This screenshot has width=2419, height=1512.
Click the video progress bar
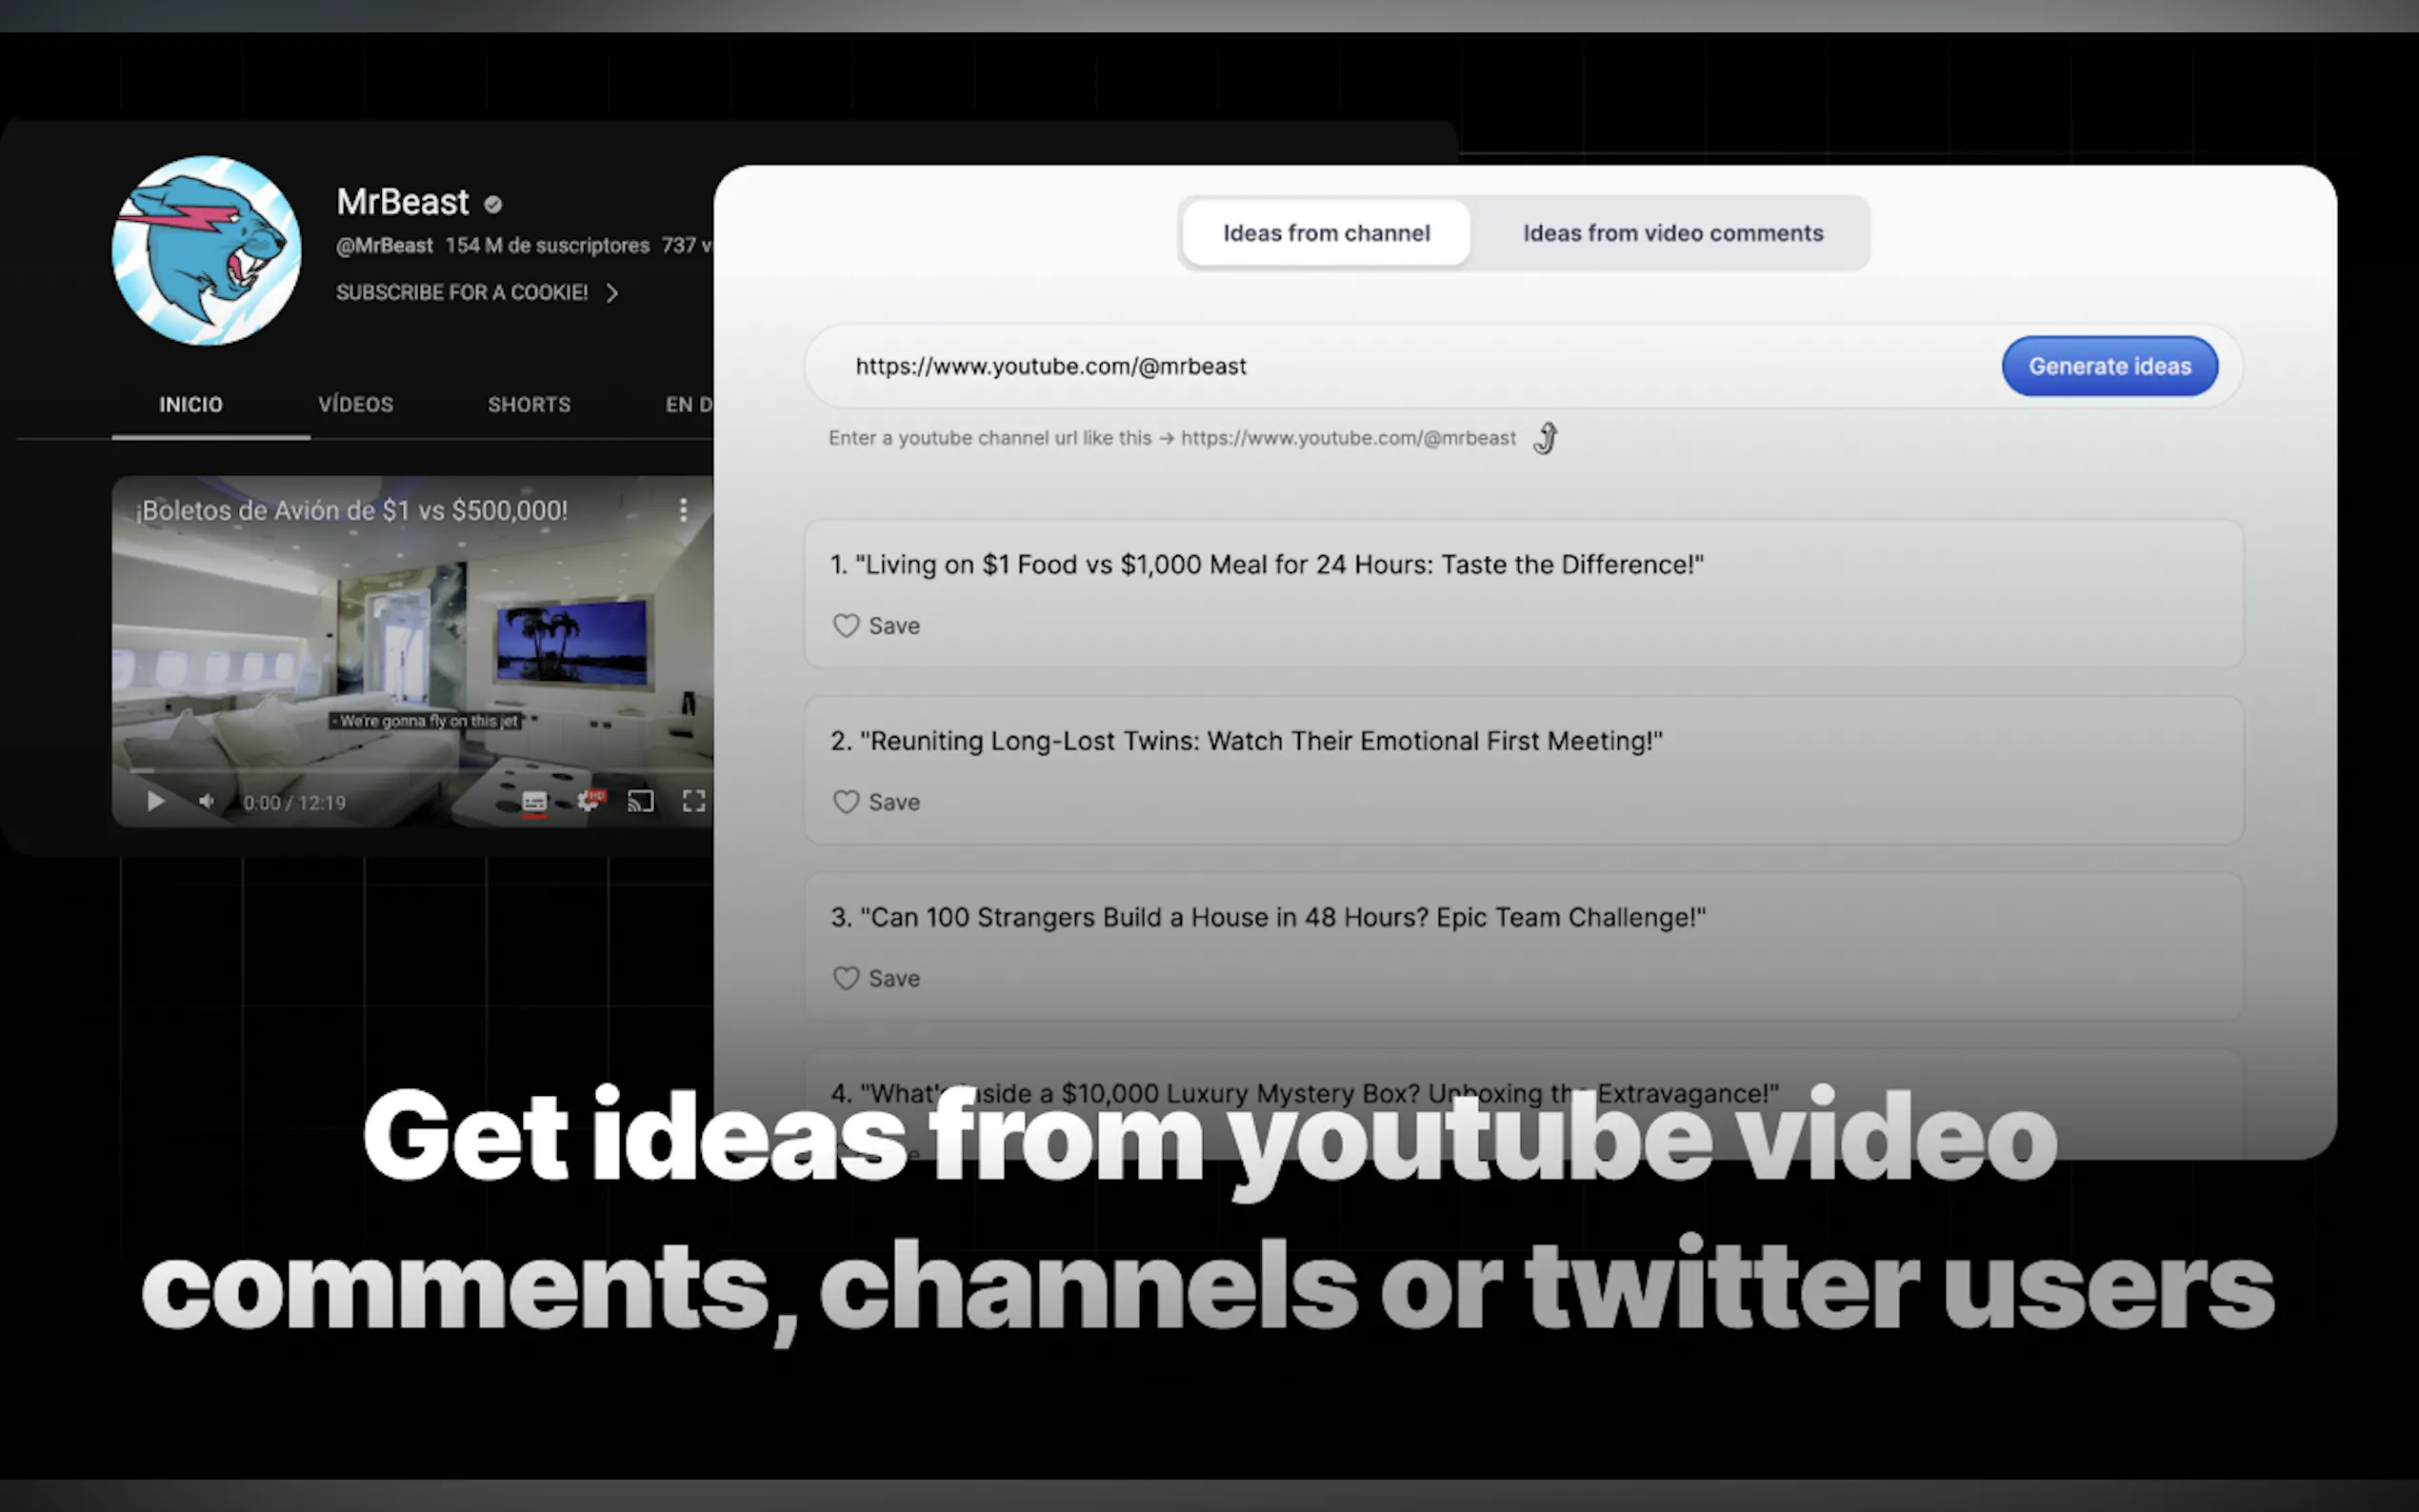point(420,770)
